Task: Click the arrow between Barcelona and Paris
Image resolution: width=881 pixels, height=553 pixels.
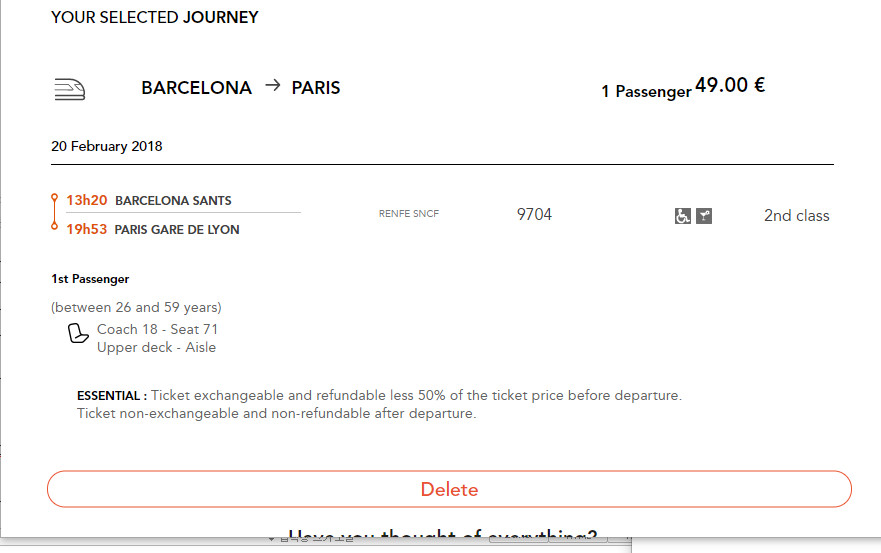Action: coord(272,87)
